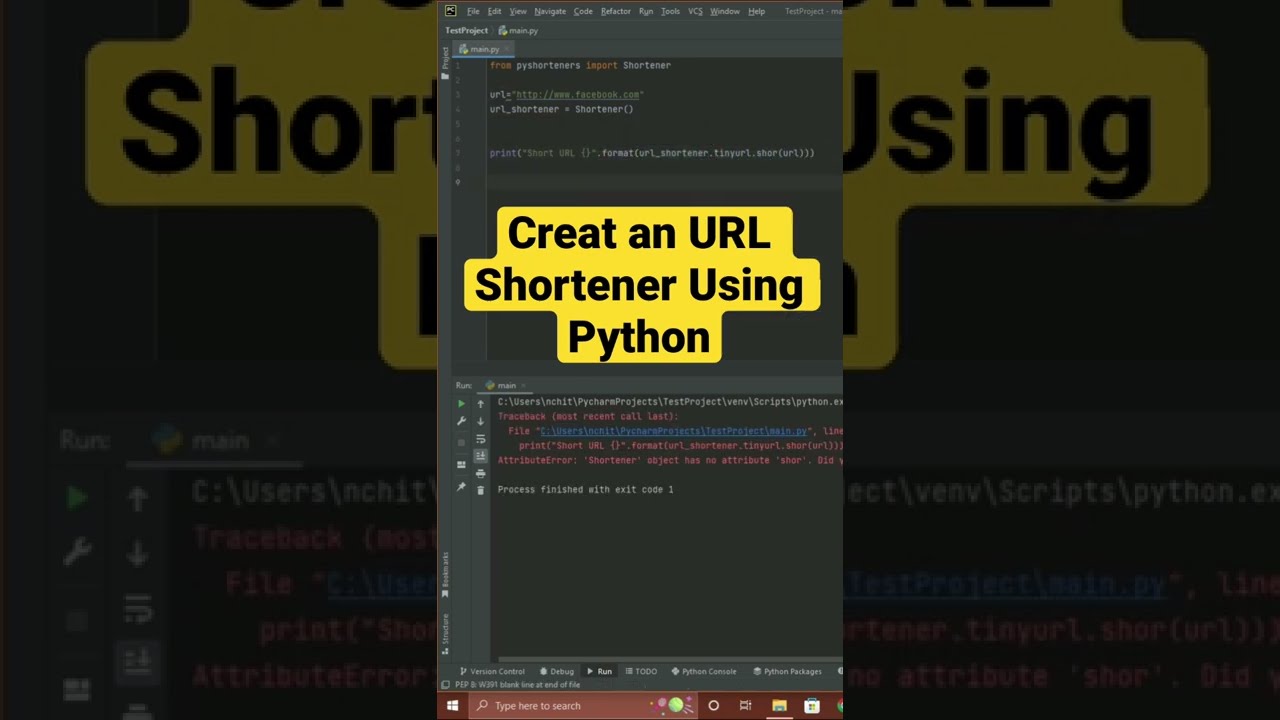Go up the stack trace with up arrow
Image resolution: width=1280 pixels, height=720 pixels.
click(480, 404)
